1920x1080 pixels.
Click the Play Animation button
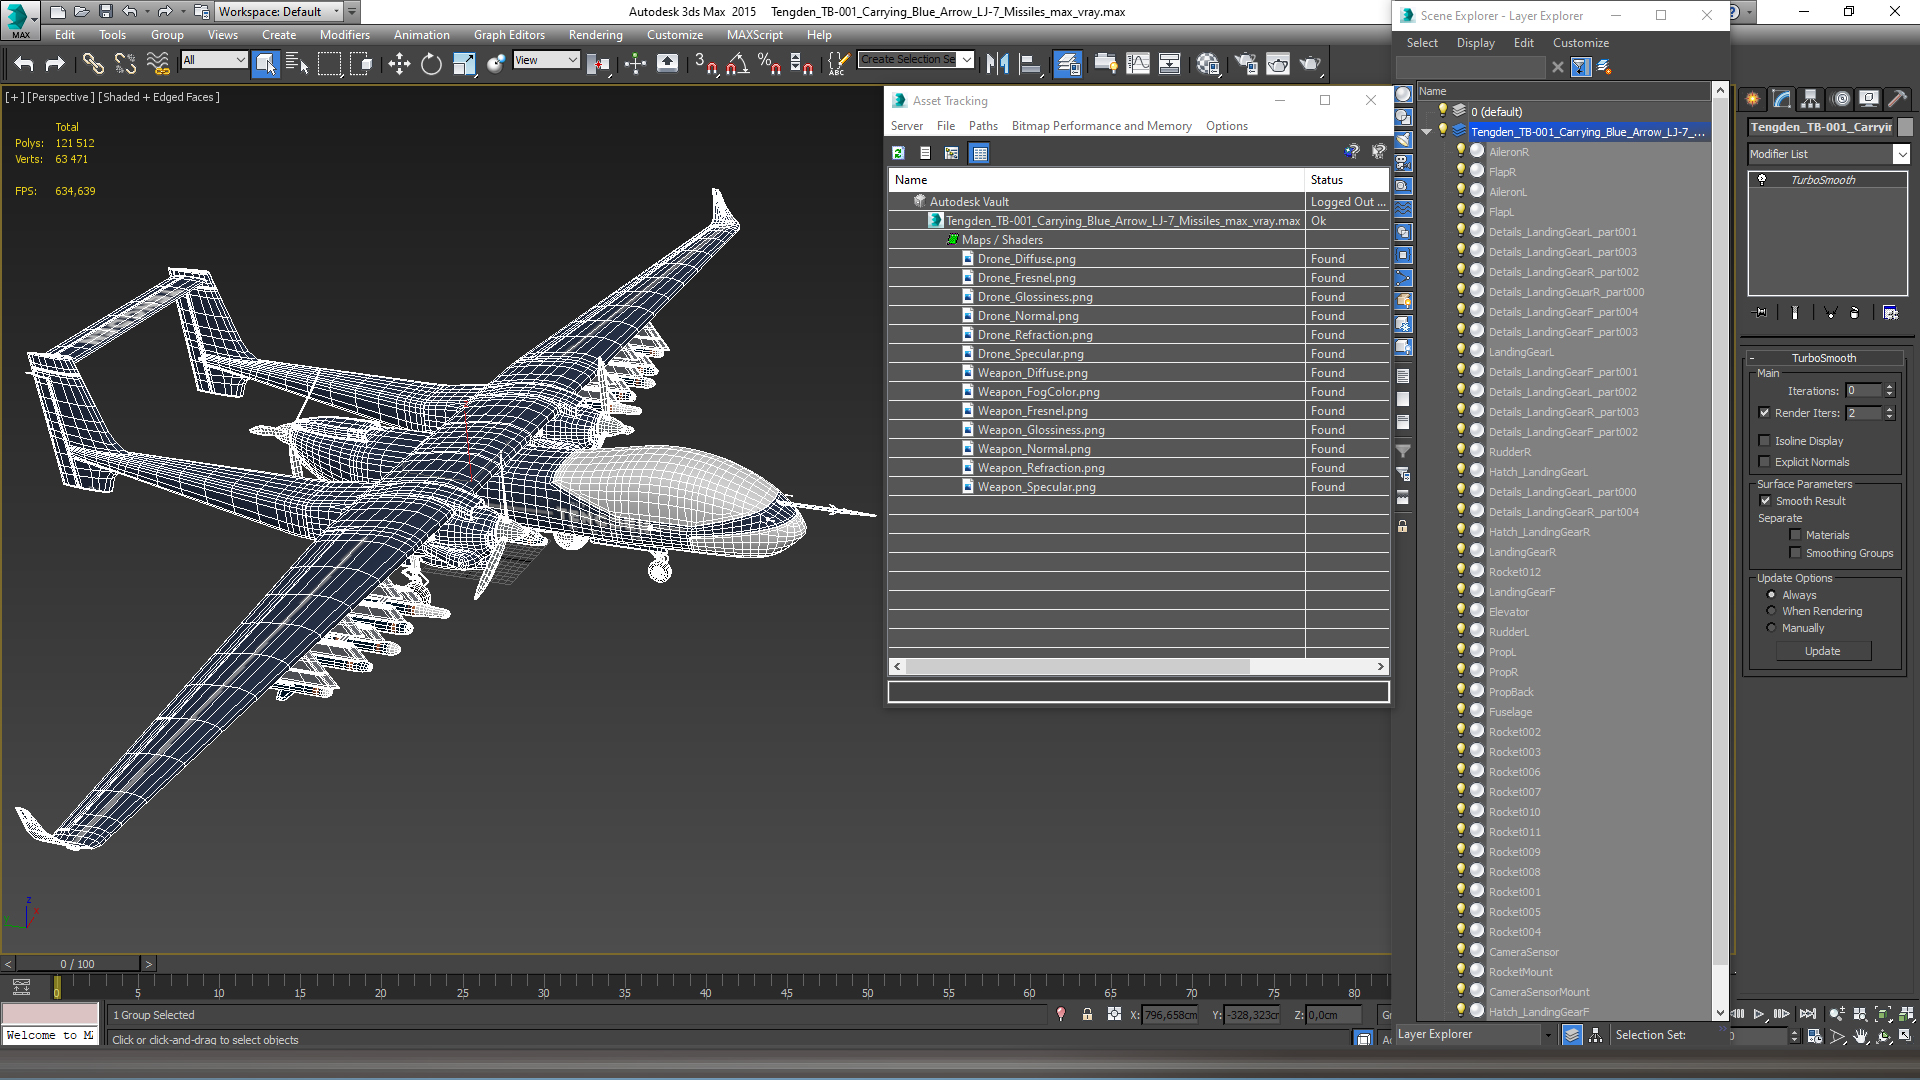(x=1759, y=1014)
